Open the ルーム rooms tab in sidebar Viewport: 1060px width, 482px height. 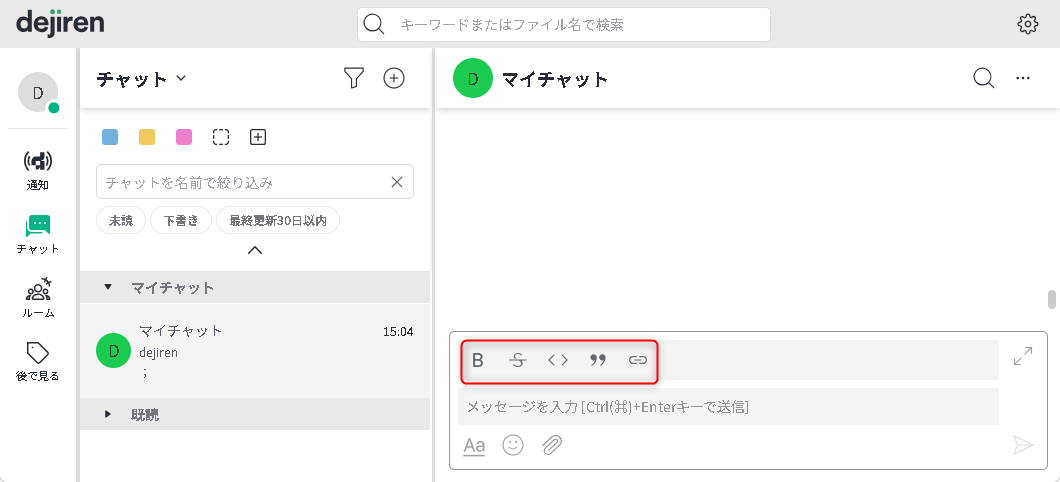(x=38, y=298)
